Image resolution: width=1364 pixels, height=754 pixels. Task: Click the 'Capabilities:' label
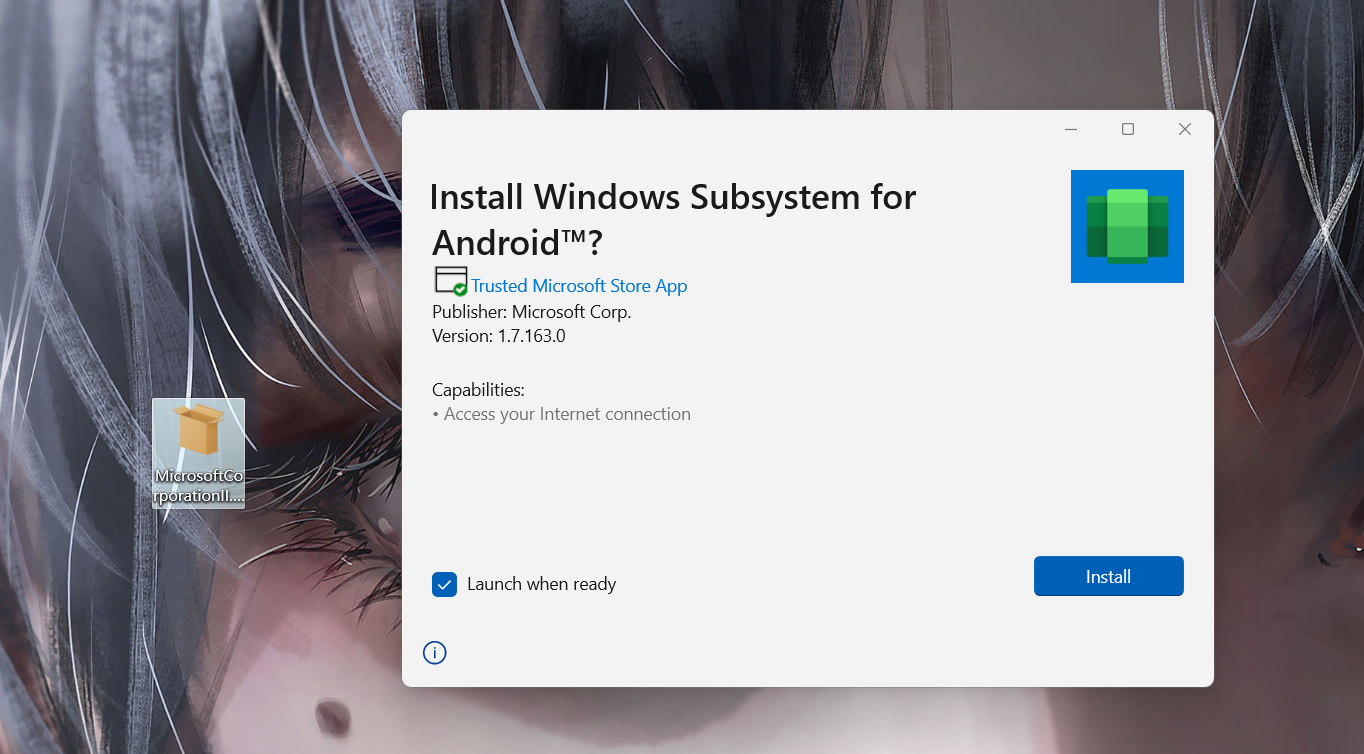478,390
